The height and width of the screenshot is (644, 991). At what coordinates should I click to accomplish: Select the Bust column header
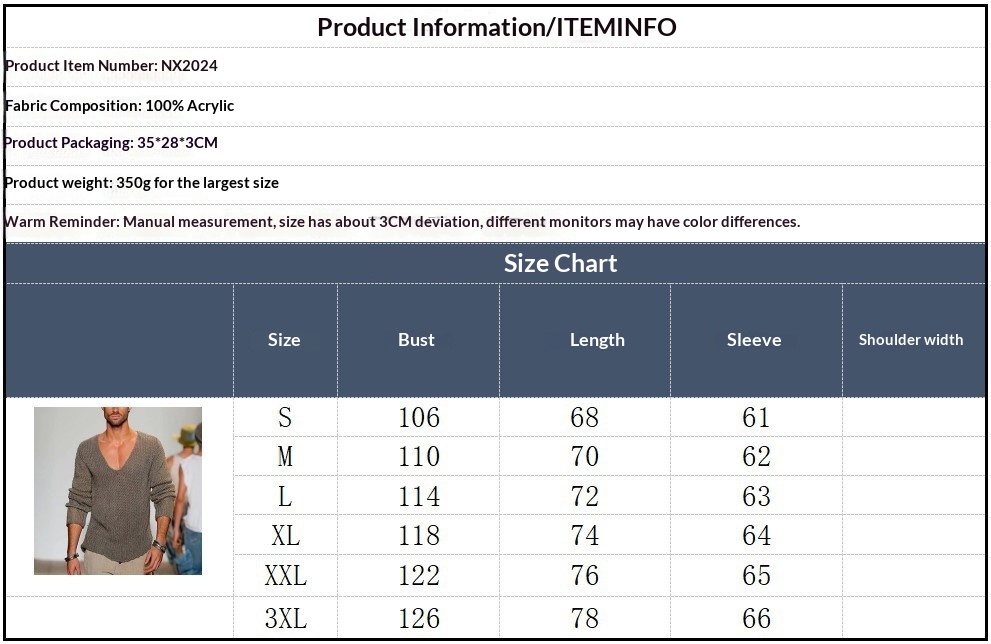416,340
